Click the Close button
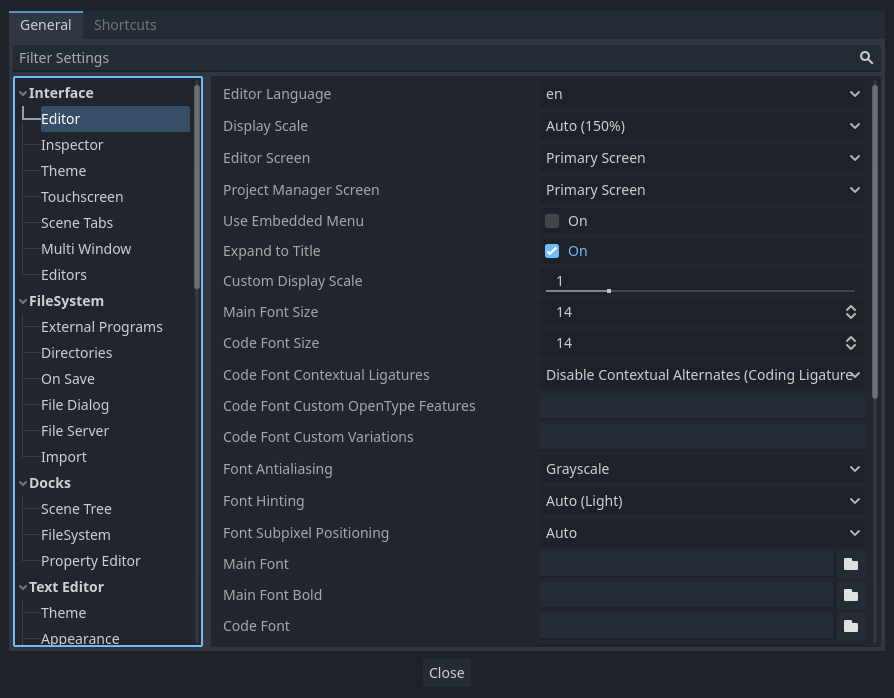This screenshot has width=894, height=698. pyautogui.click(x=446, y=672)
